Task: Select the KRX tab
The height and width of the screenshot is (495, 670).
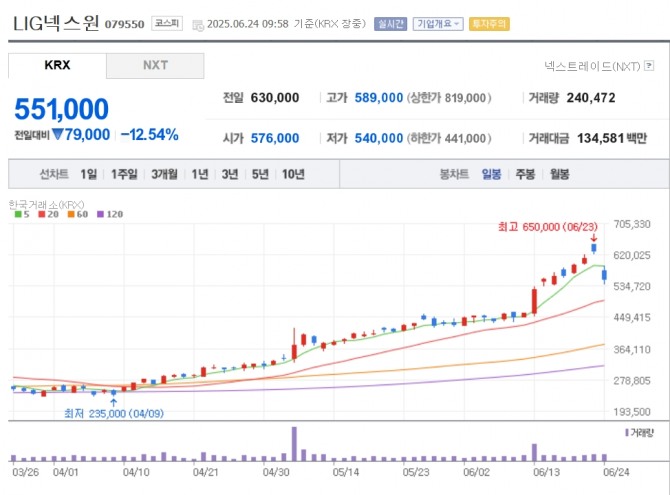Action: coord(58,66)
